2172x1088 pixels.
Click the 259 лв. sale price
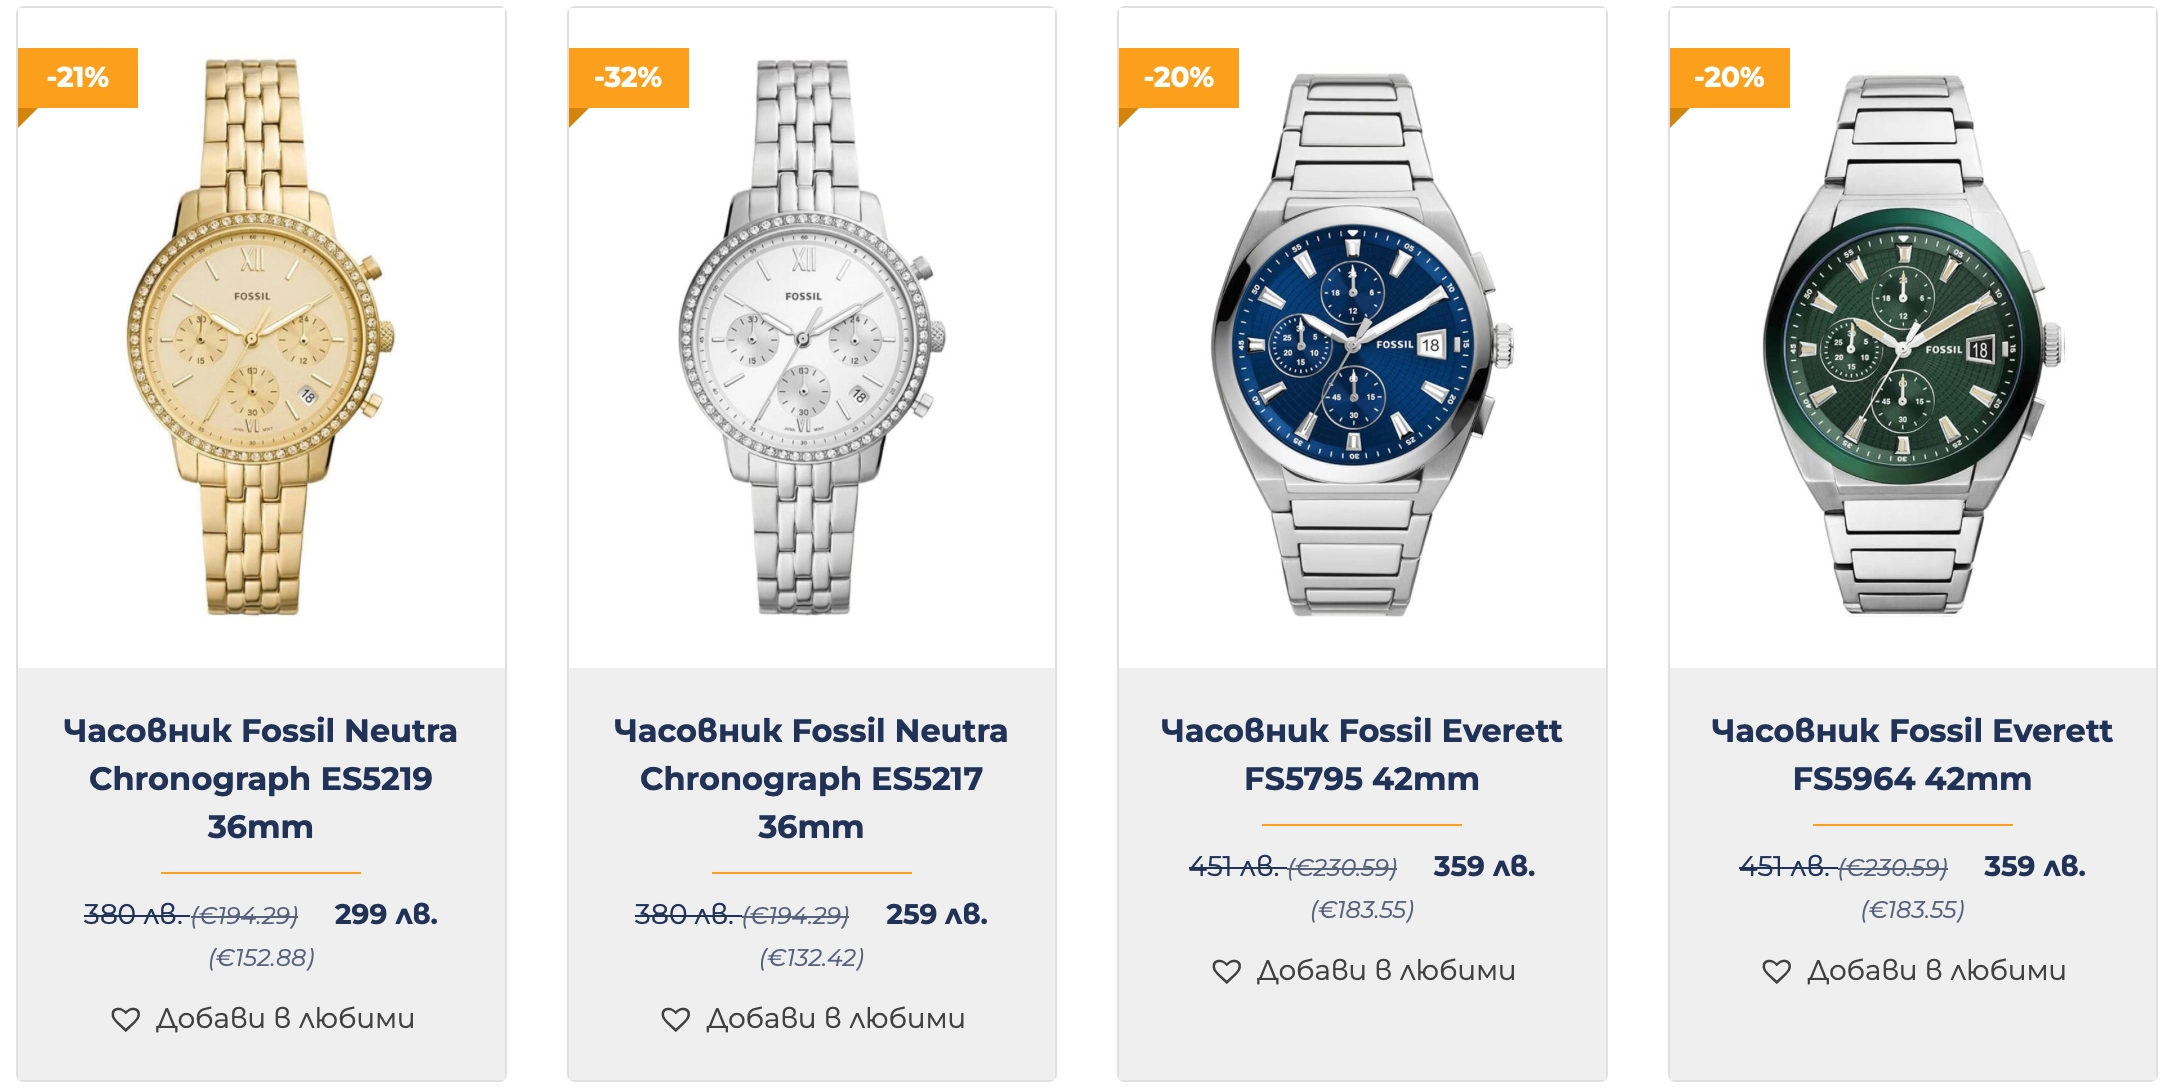pos(936,914)
